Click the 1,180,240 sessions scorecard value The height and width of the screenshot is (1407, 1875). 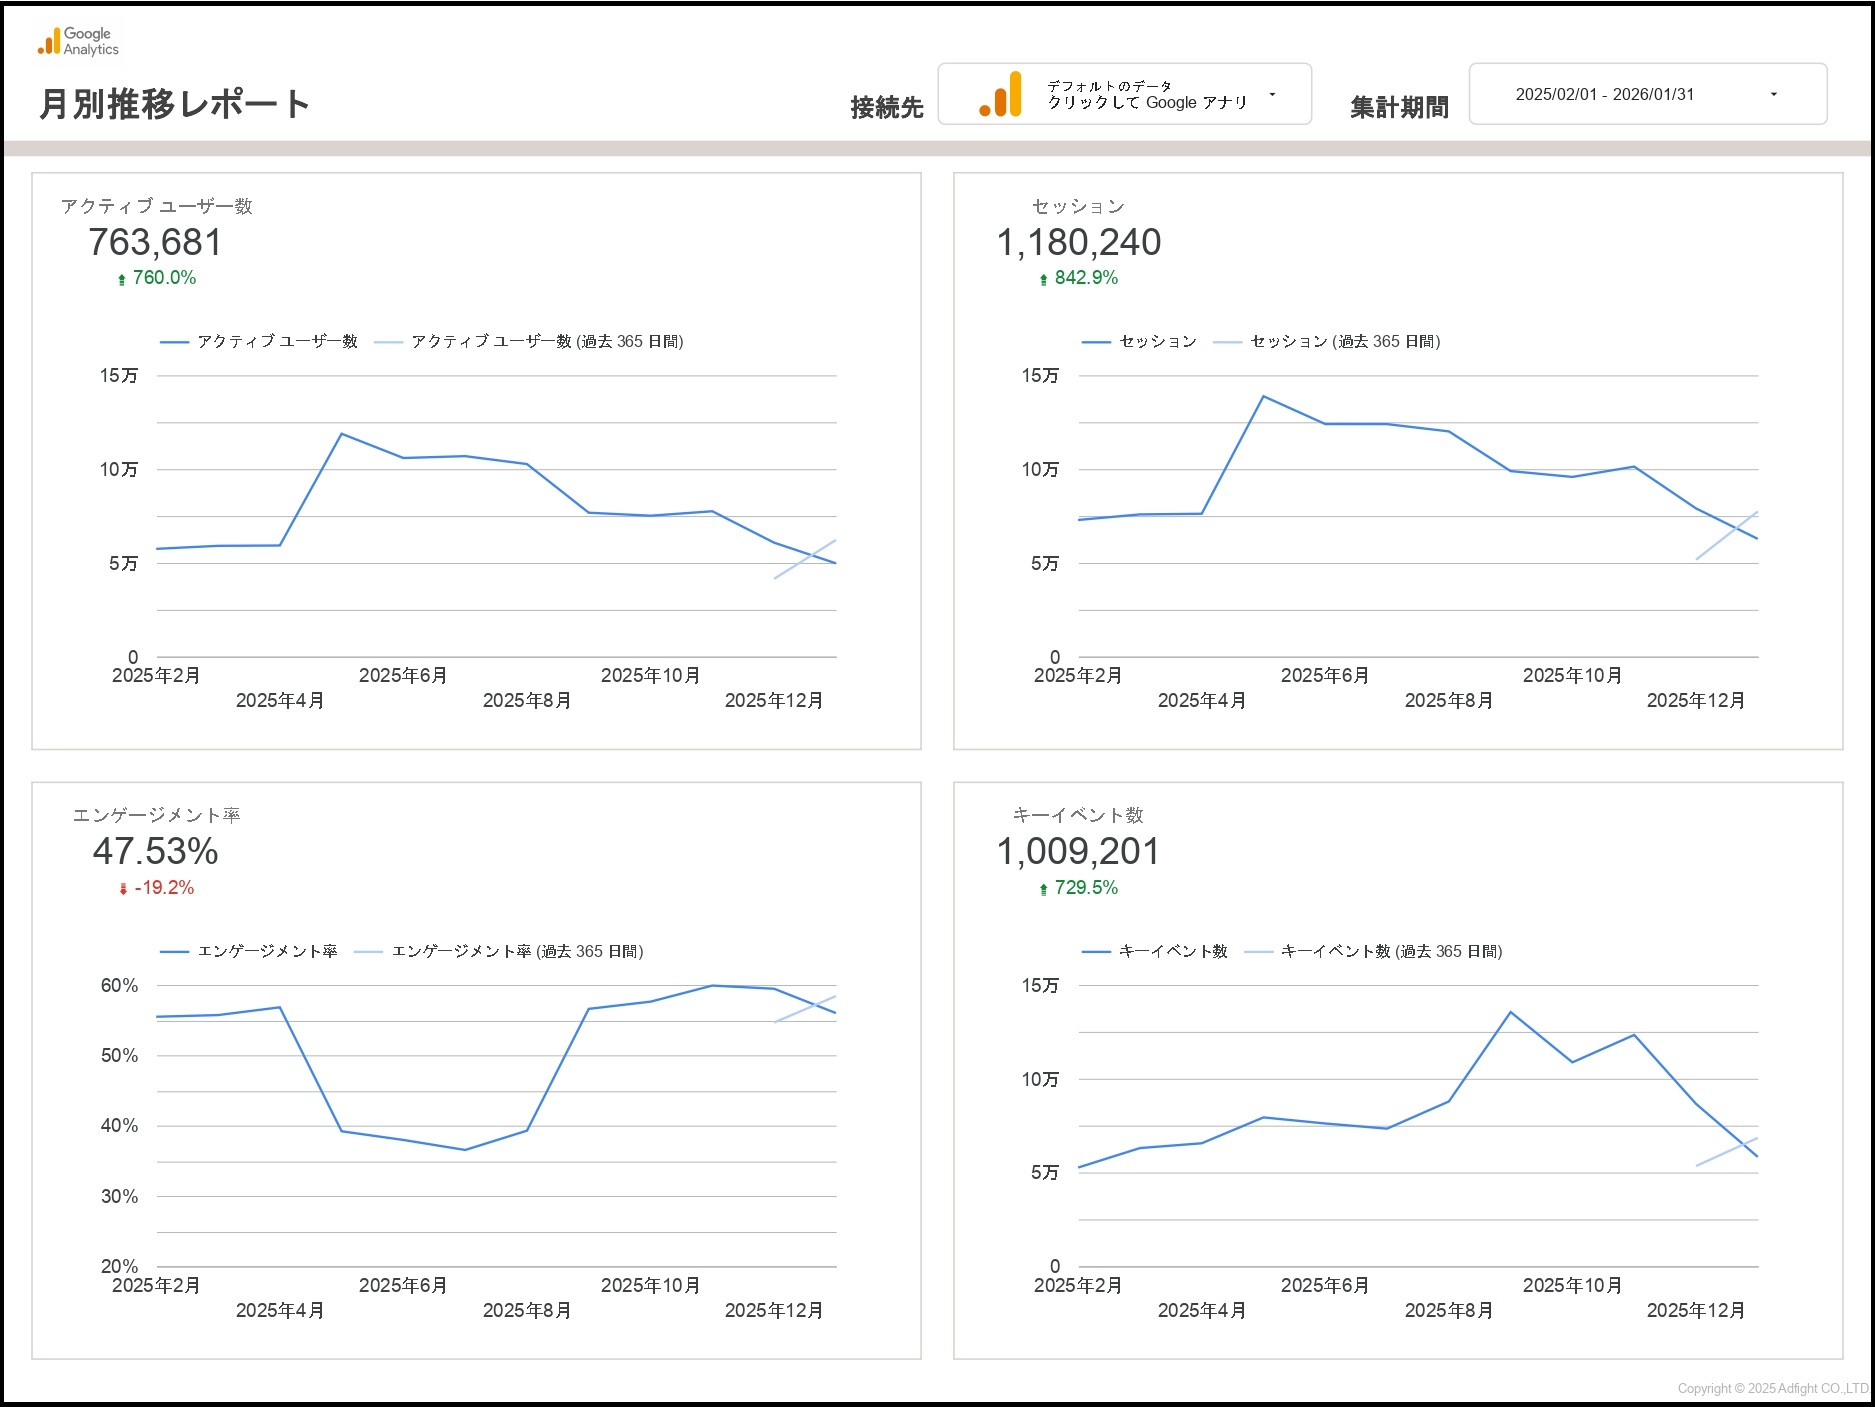(1078, 243)
